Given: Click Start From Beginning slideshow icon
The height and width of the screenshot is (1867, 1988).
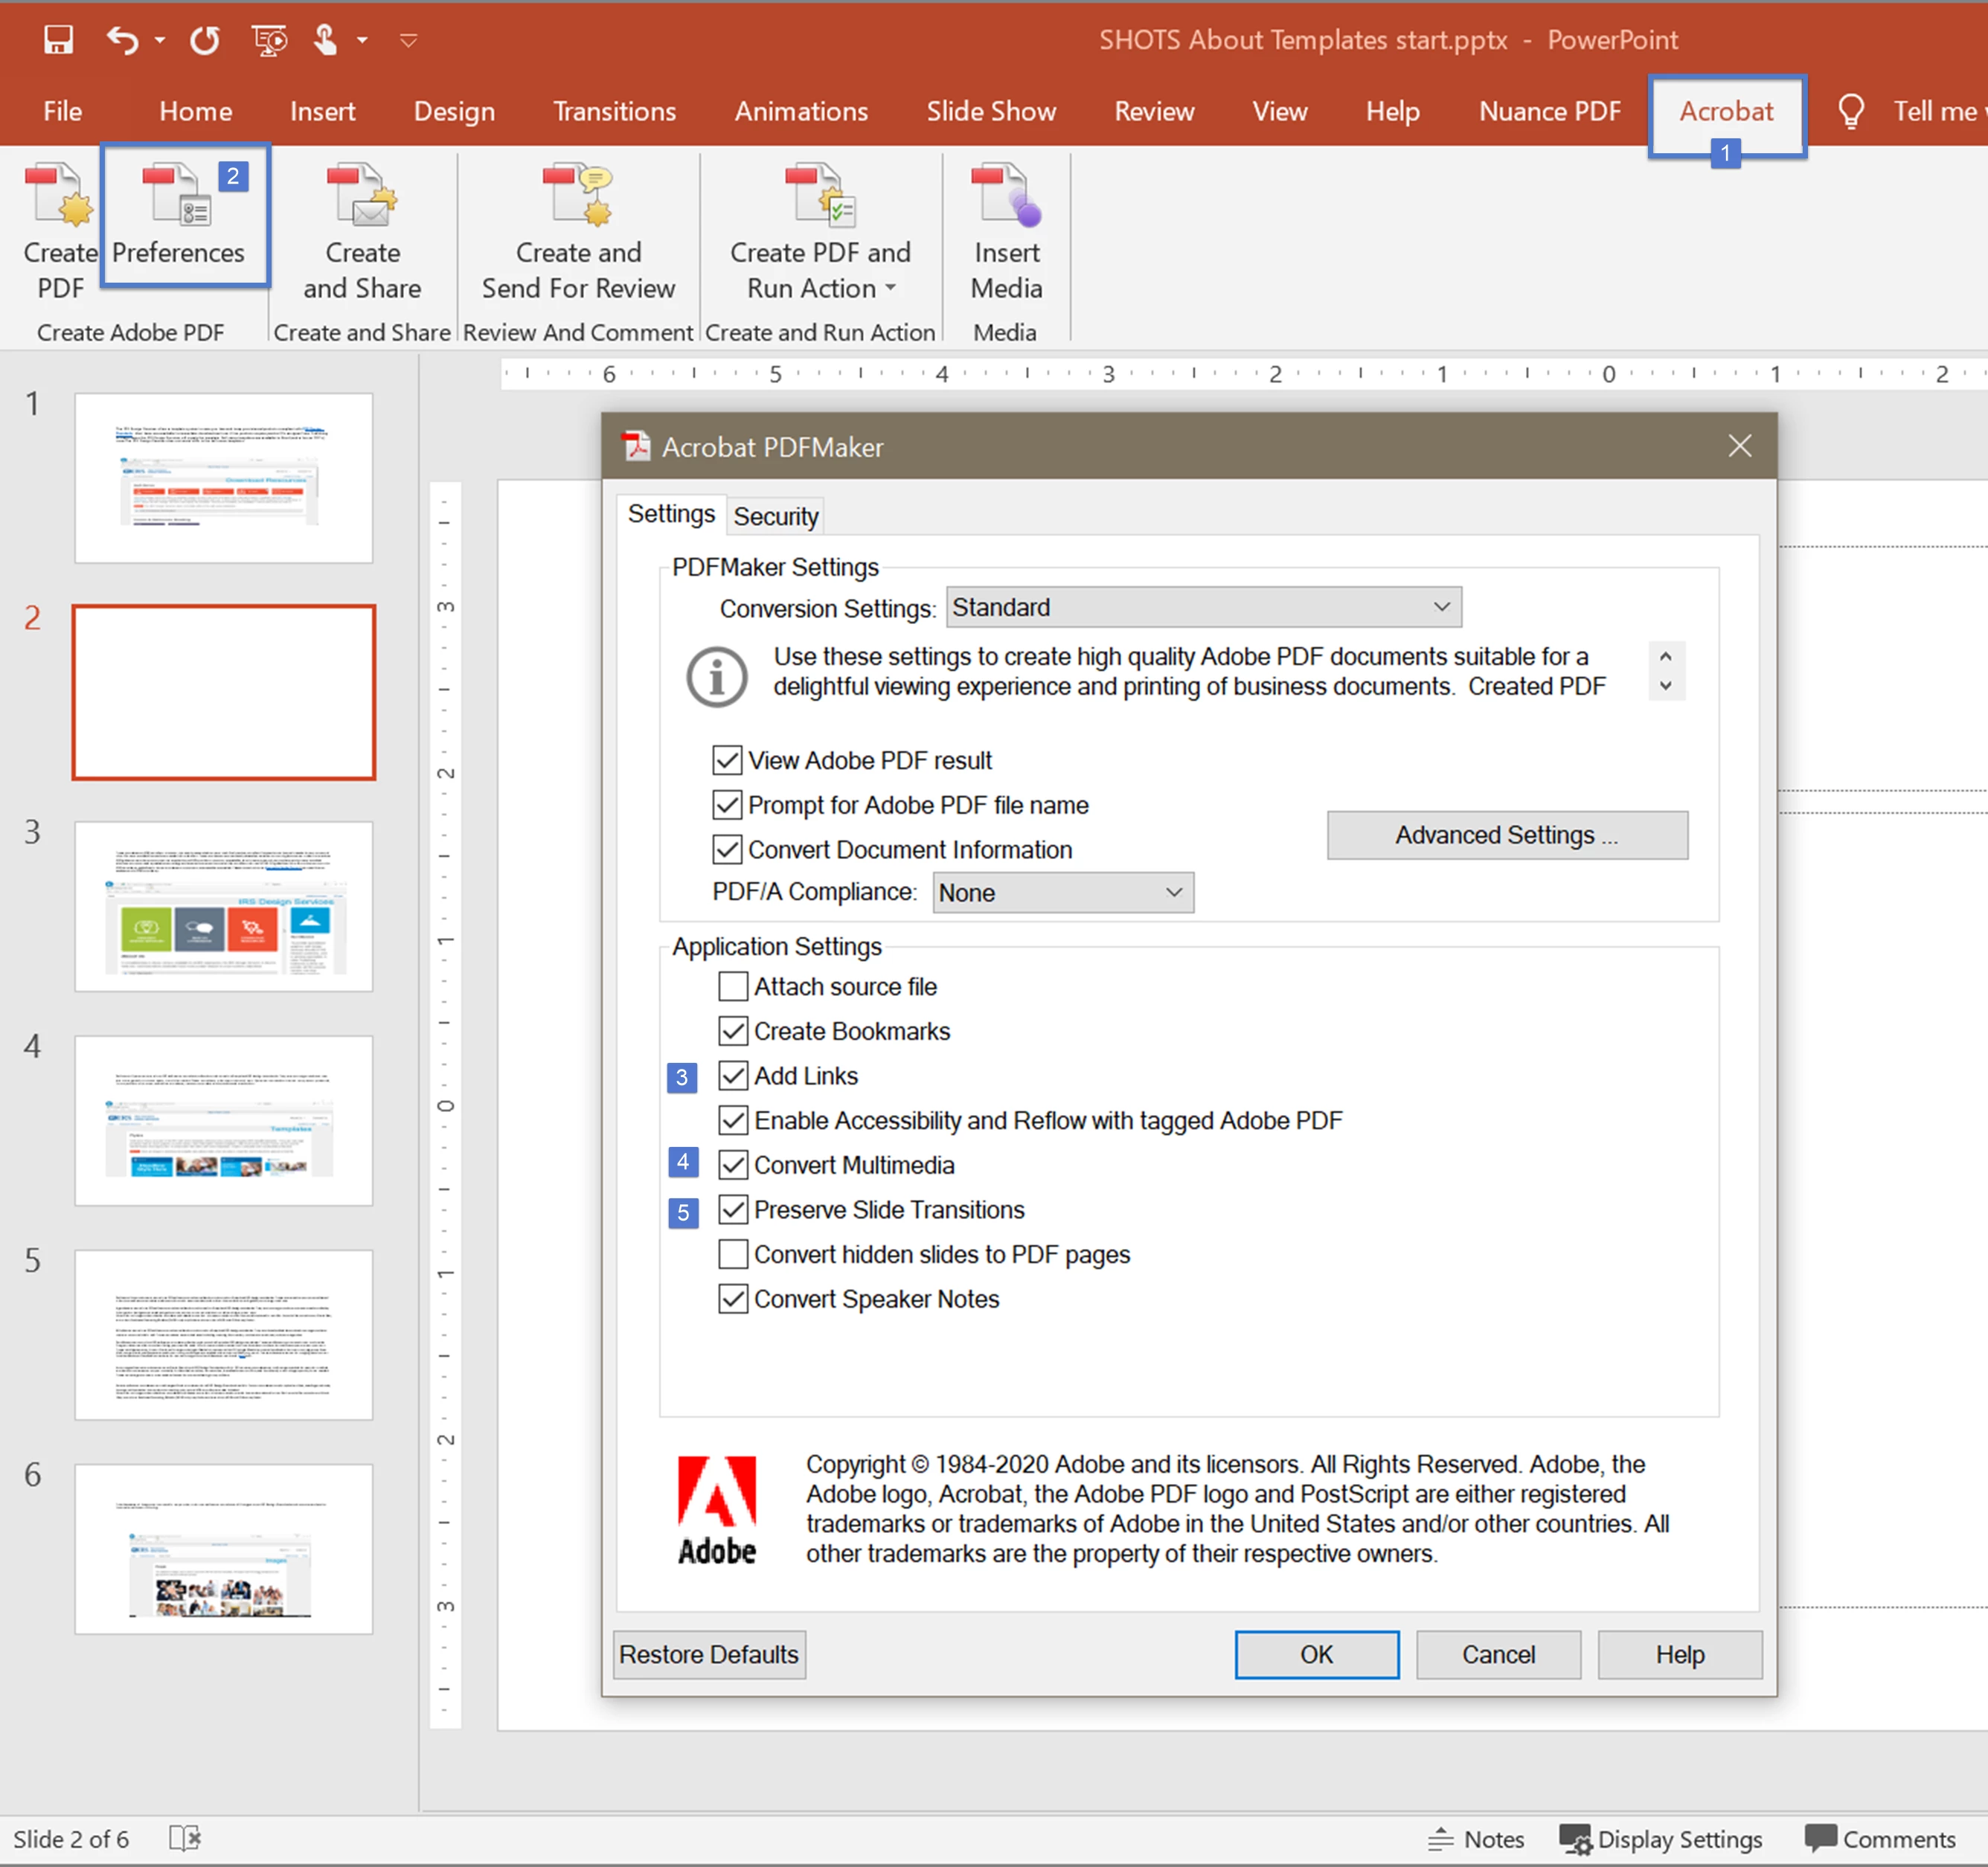Looking at the screenshot, I should (x=269, y=40).
